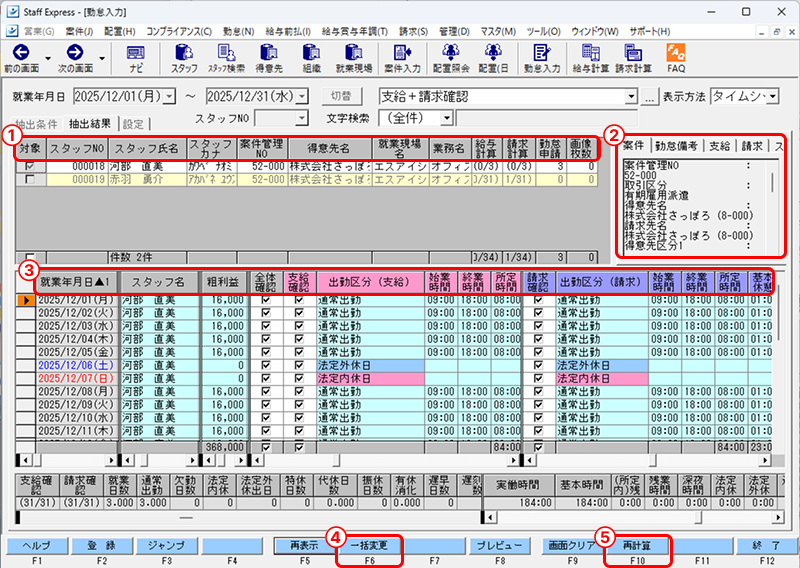This screenshot has height=568, width=800.
Task: Open the マスタ(M) menu
Action: click(x=498, y=32)
